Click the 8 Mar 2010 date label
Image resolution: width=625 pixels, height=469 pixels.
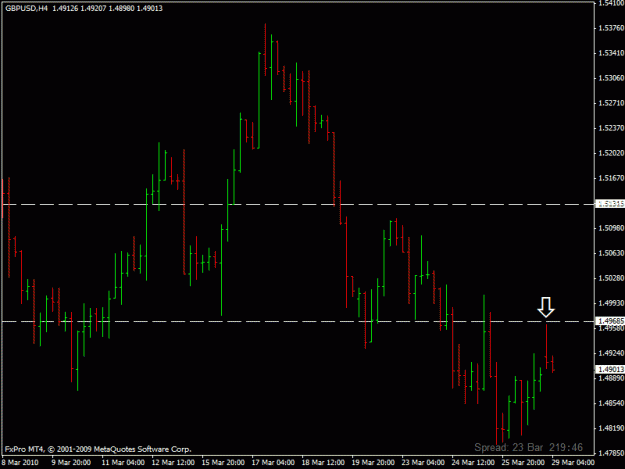point(20,462)
